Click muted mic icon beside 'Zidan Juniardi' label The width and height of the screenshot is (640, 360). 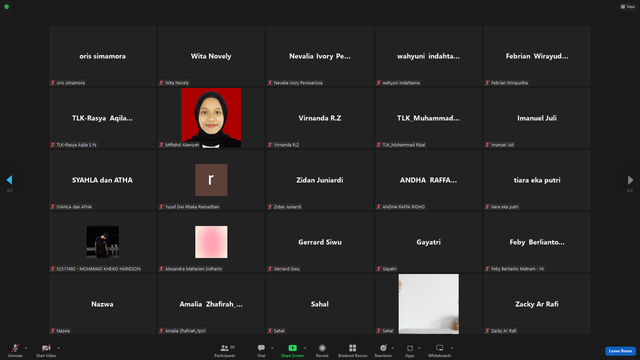coord(270,207)
